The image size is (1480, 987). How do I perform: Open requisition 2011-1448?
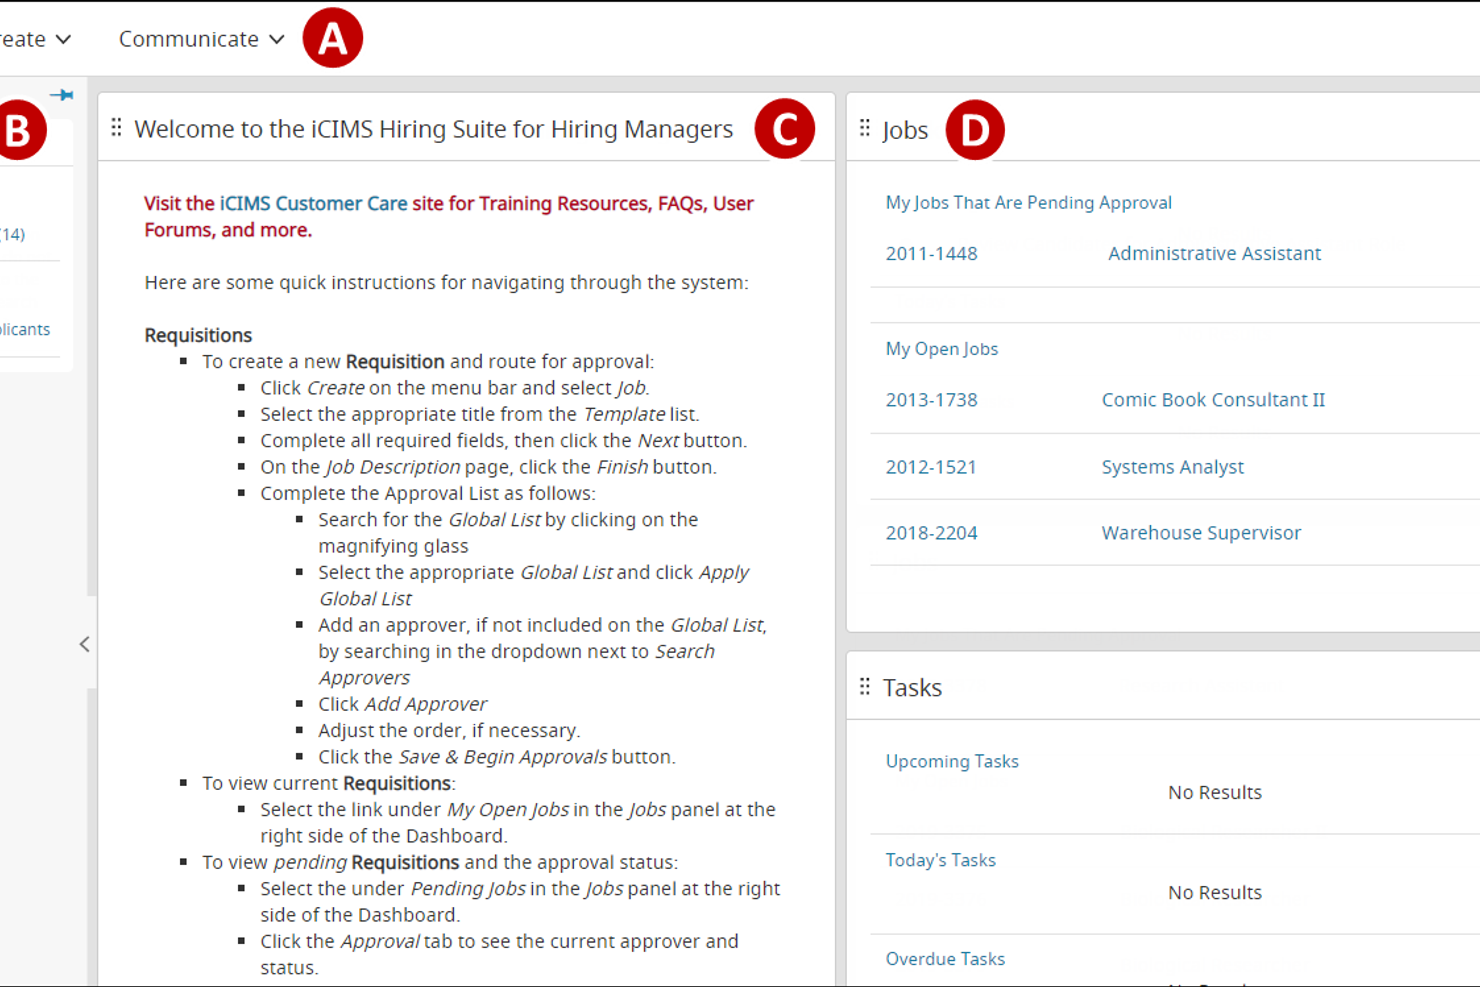931,253
